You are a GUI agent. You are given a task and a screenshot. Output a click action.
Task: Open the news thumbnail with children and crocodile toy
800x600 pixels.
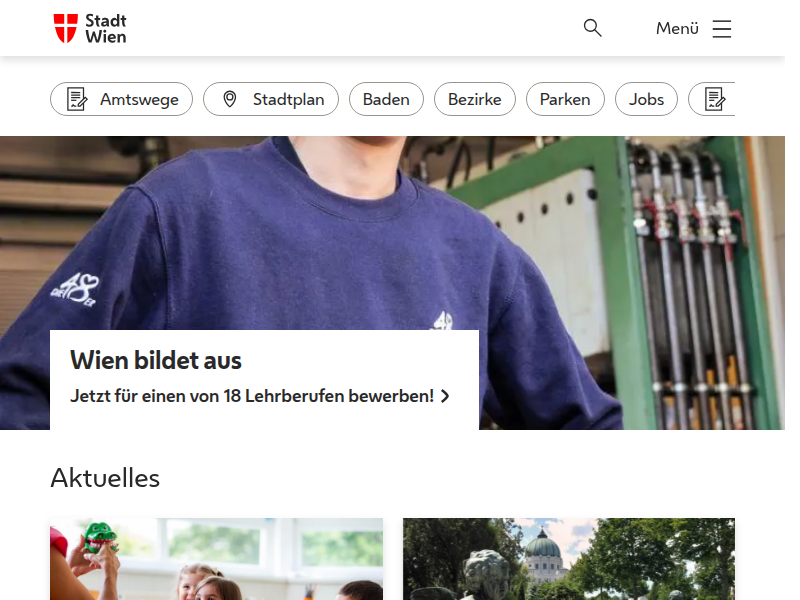(x=216, y=559)
